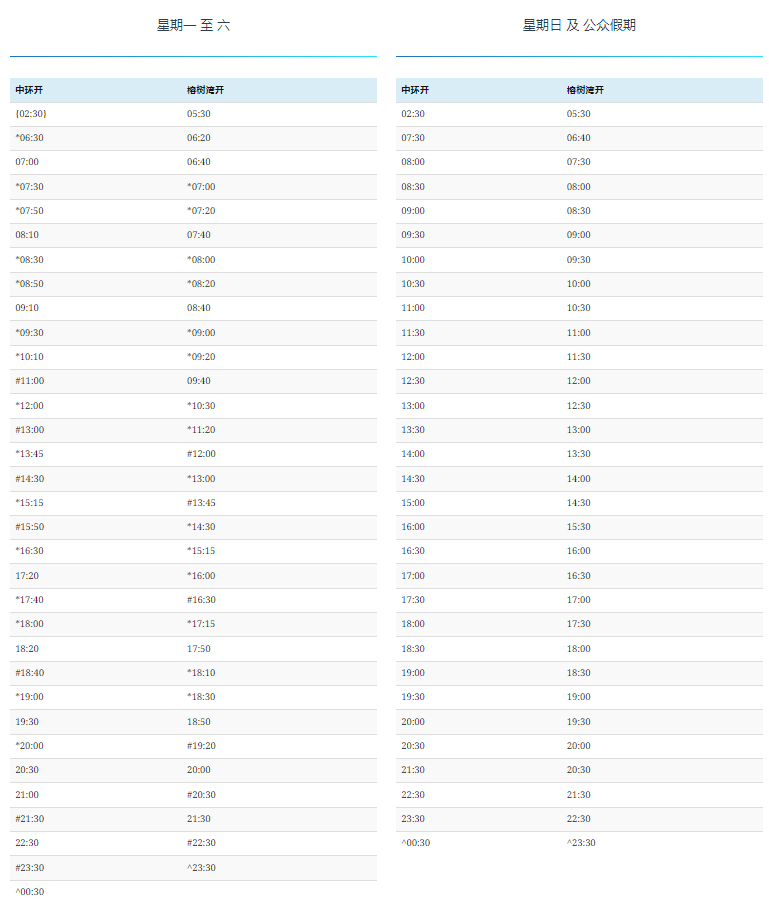
Task: Click the #18:40 sailing time
Action: pyautogui.click(x=30, y=673)
